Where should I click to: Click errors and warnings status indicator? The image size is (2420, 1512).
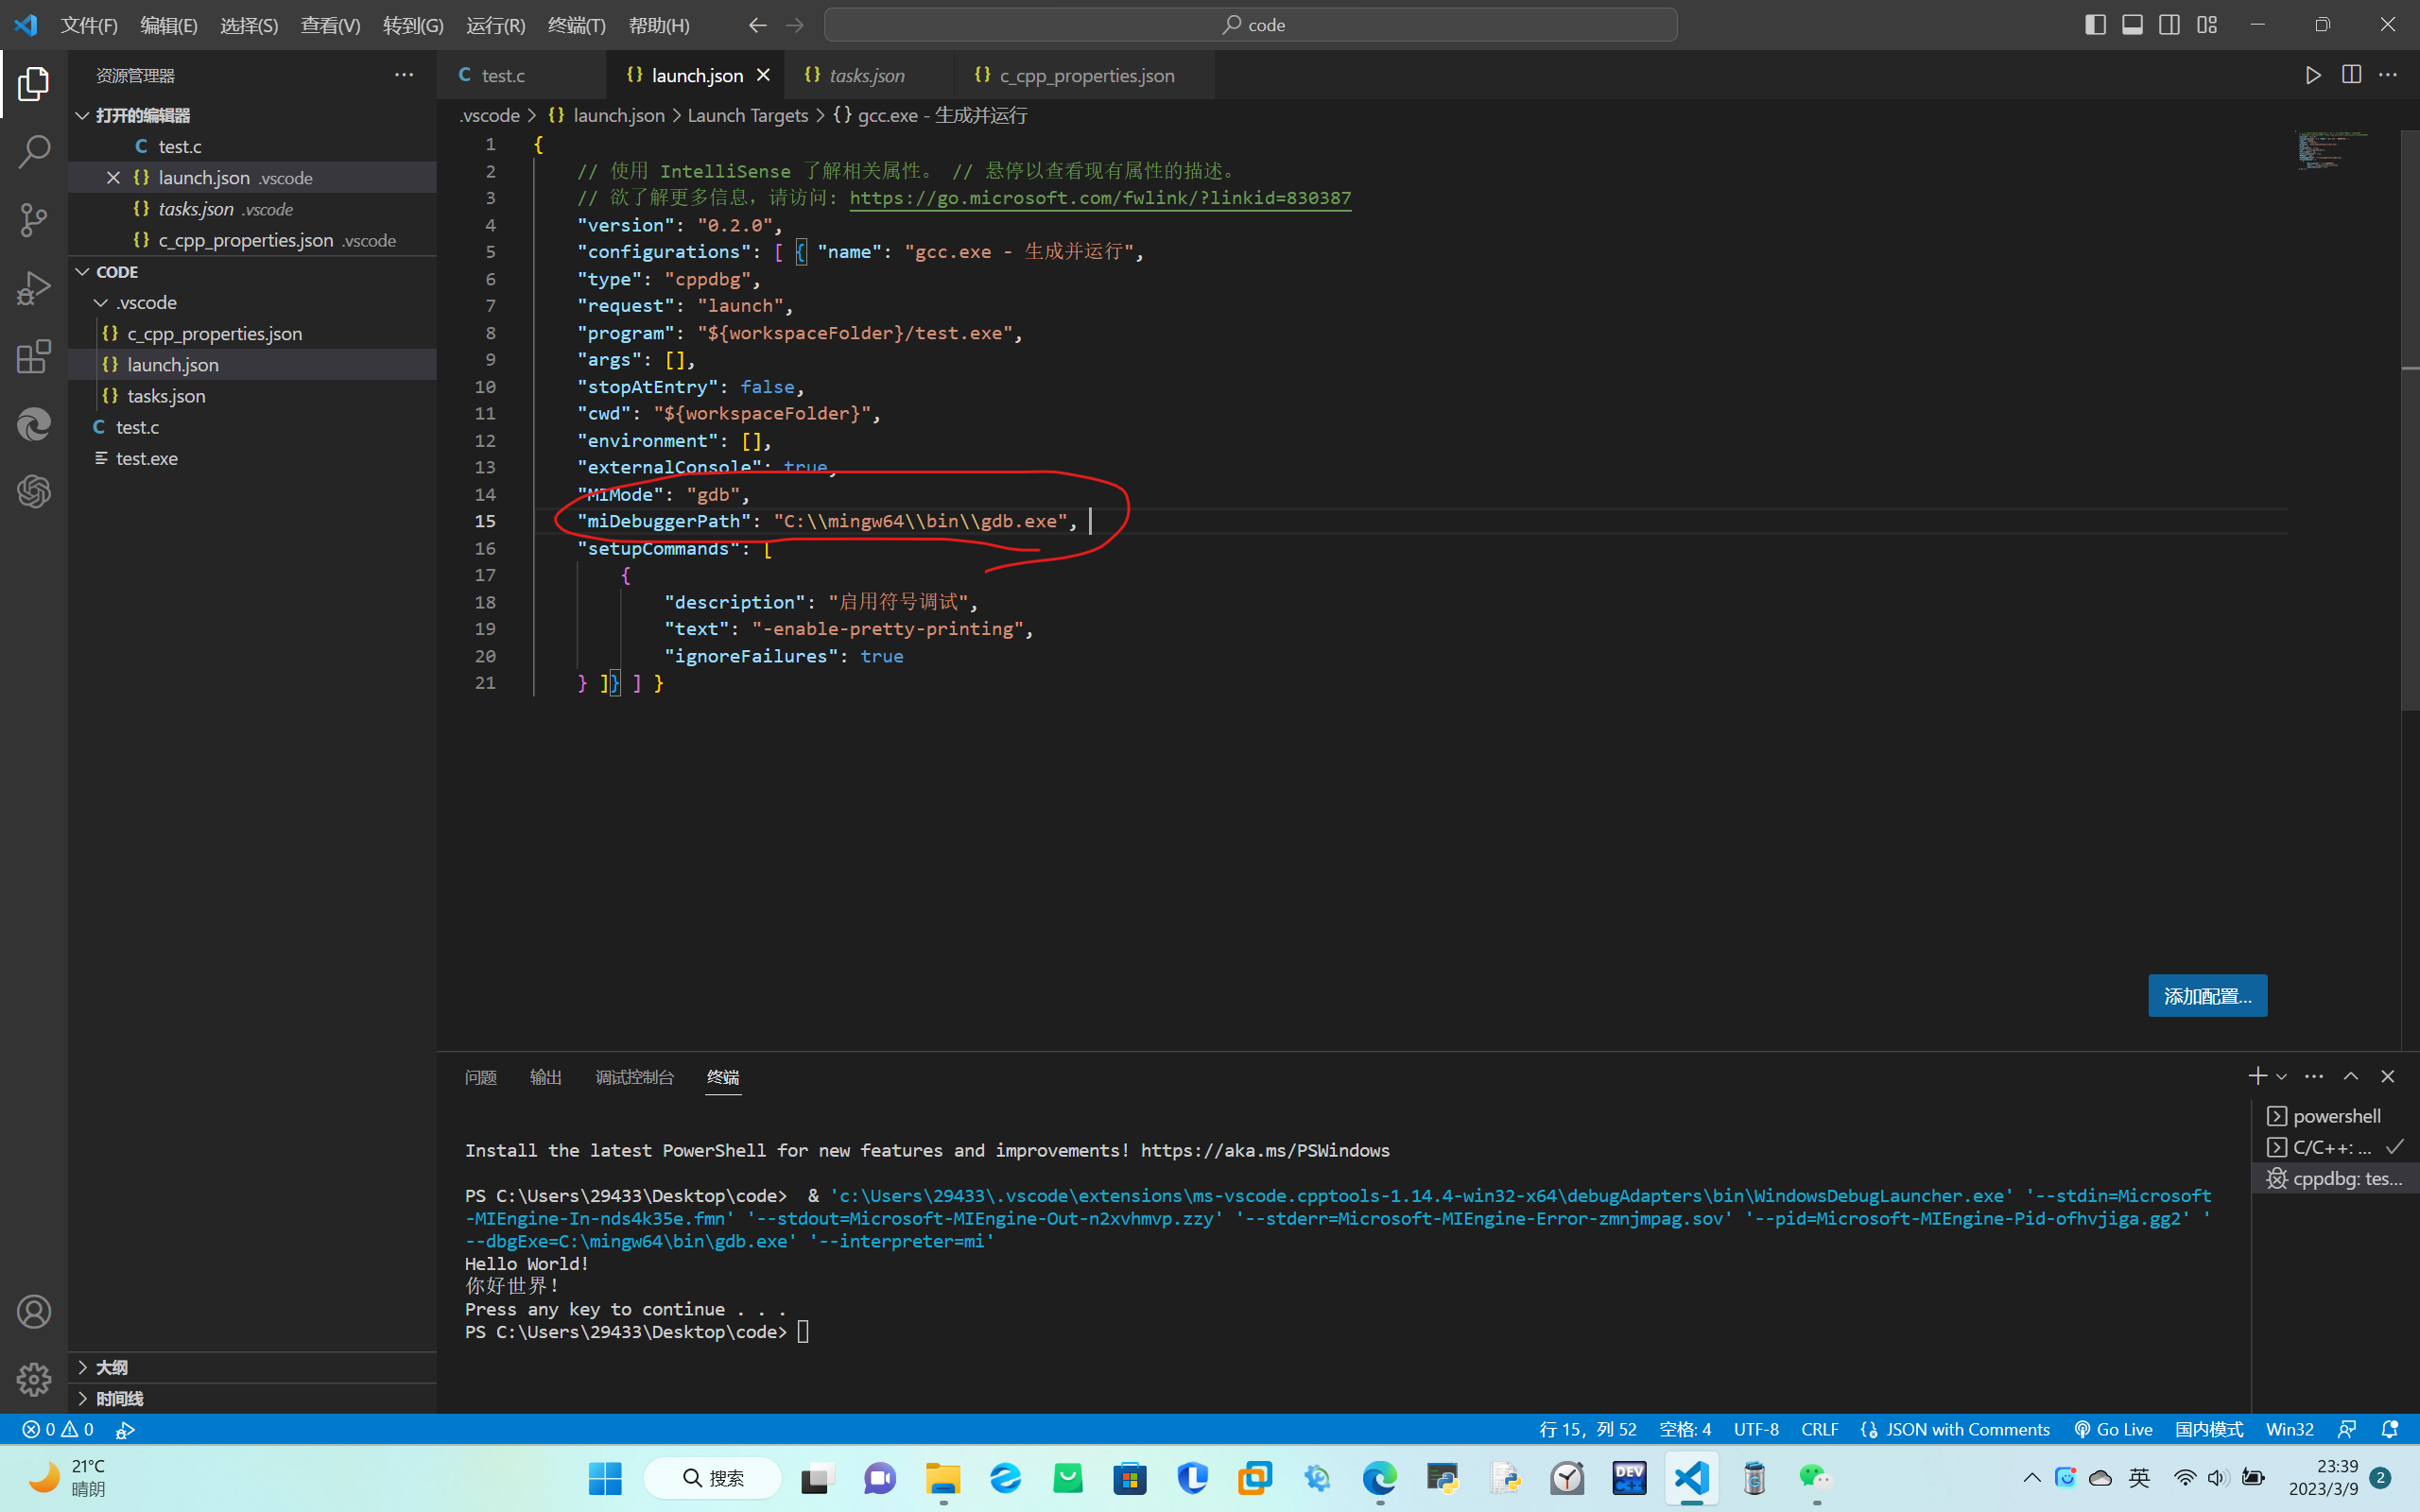(x=58, y=1429)
